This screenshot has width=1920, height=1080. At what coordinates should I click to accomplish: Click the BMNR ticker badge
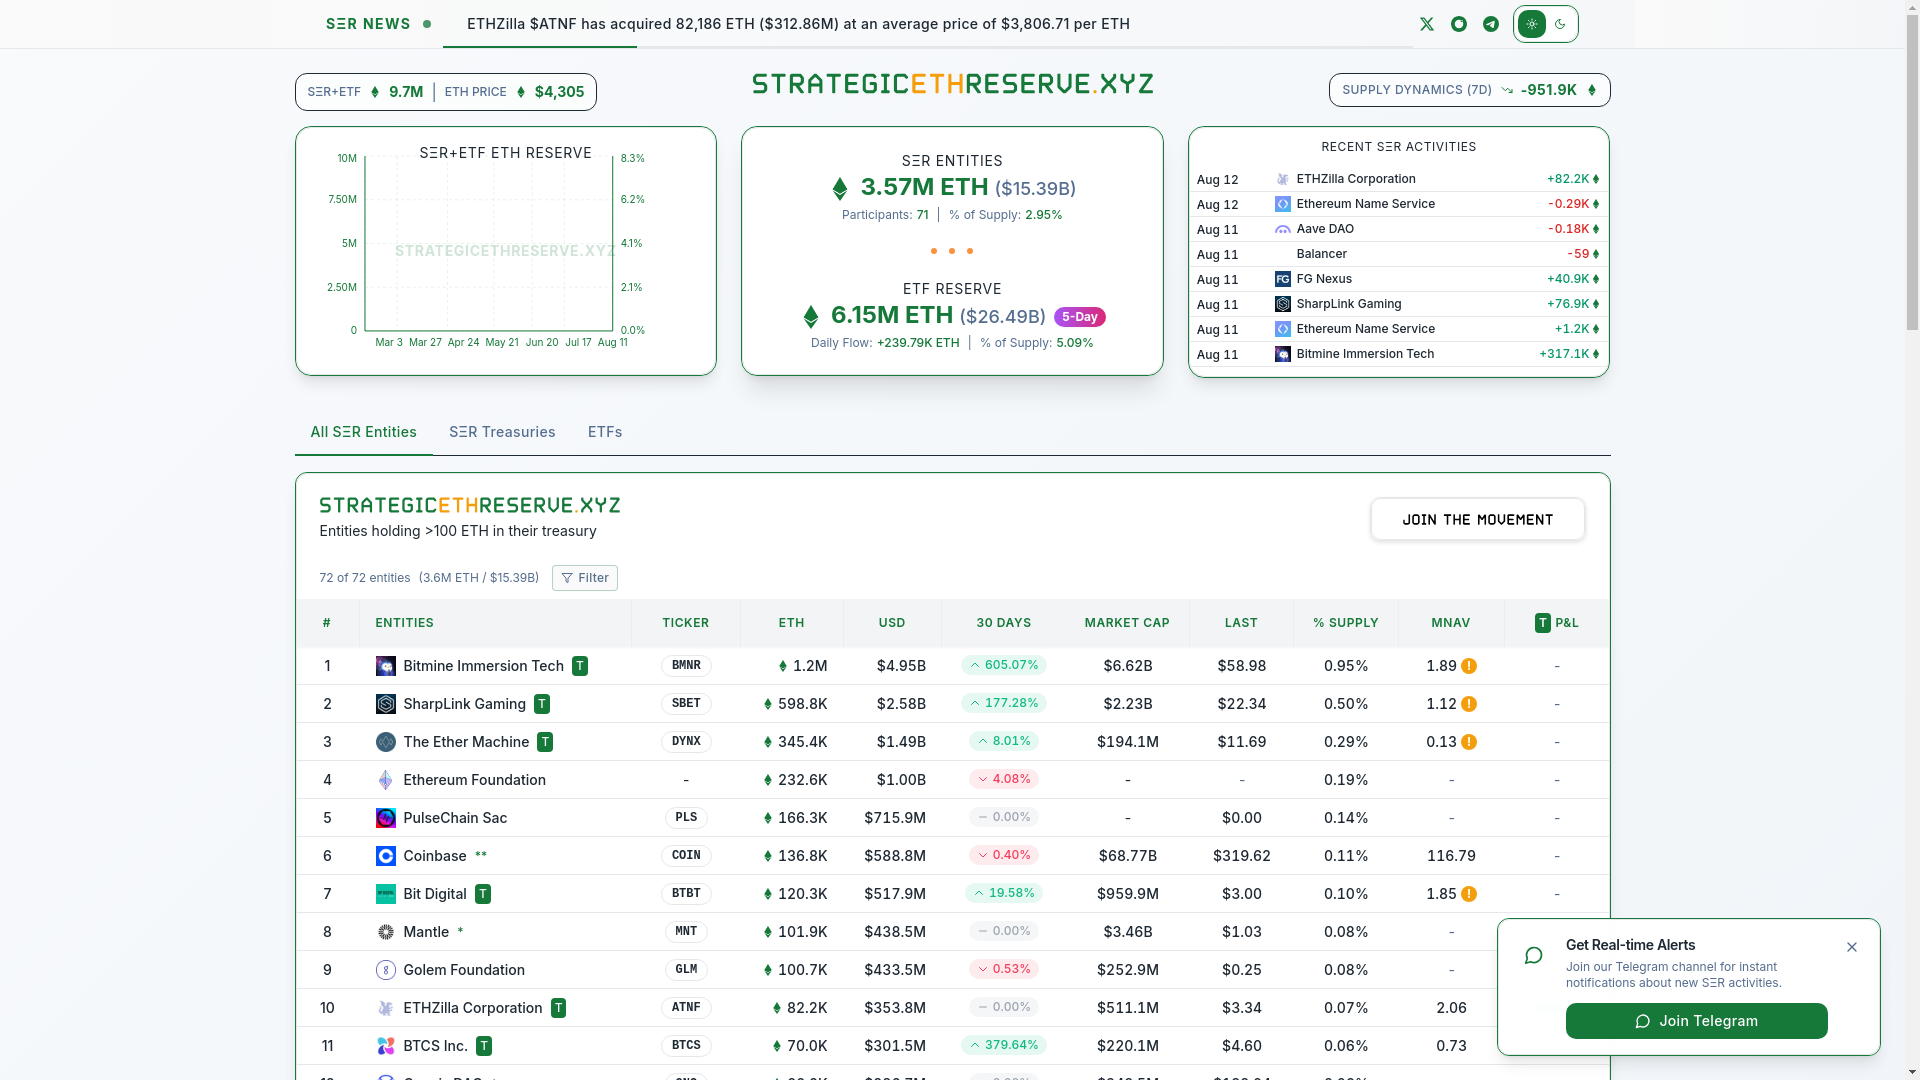[x=686, y=666]
